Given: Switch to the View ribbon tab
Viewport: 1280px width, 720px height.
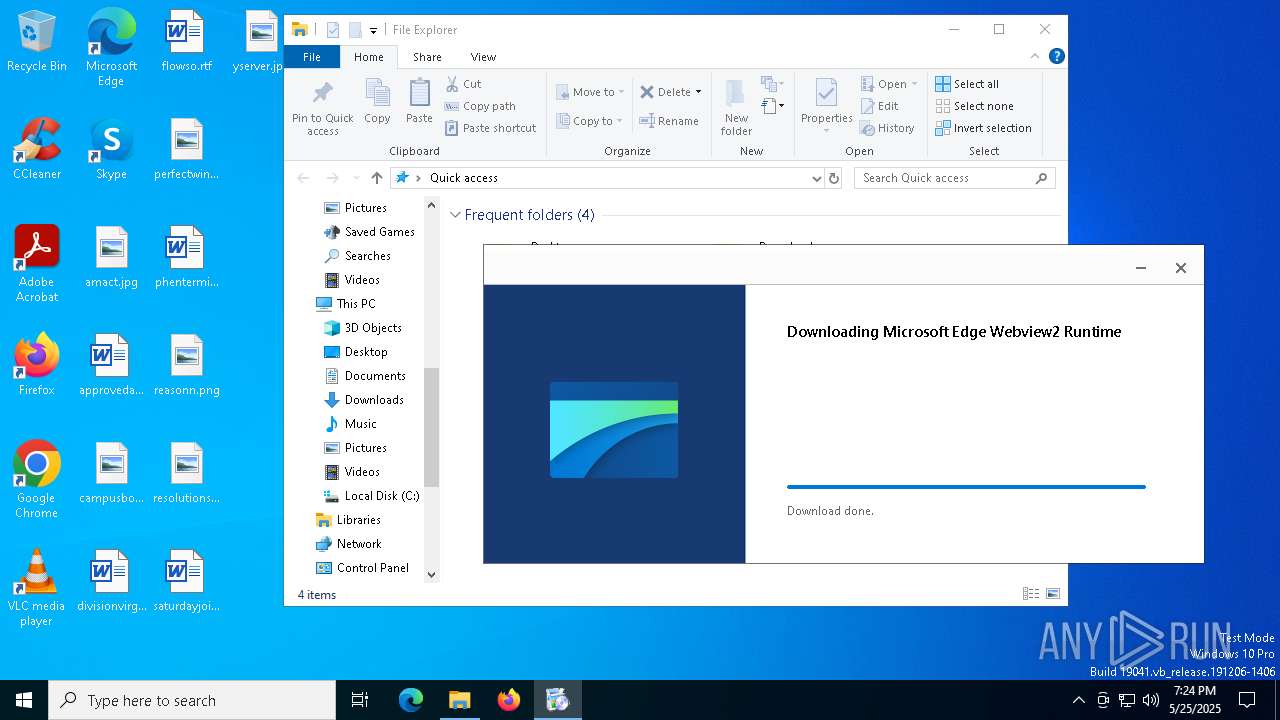Looking at the screenshot, I should [x=483, y=57].
